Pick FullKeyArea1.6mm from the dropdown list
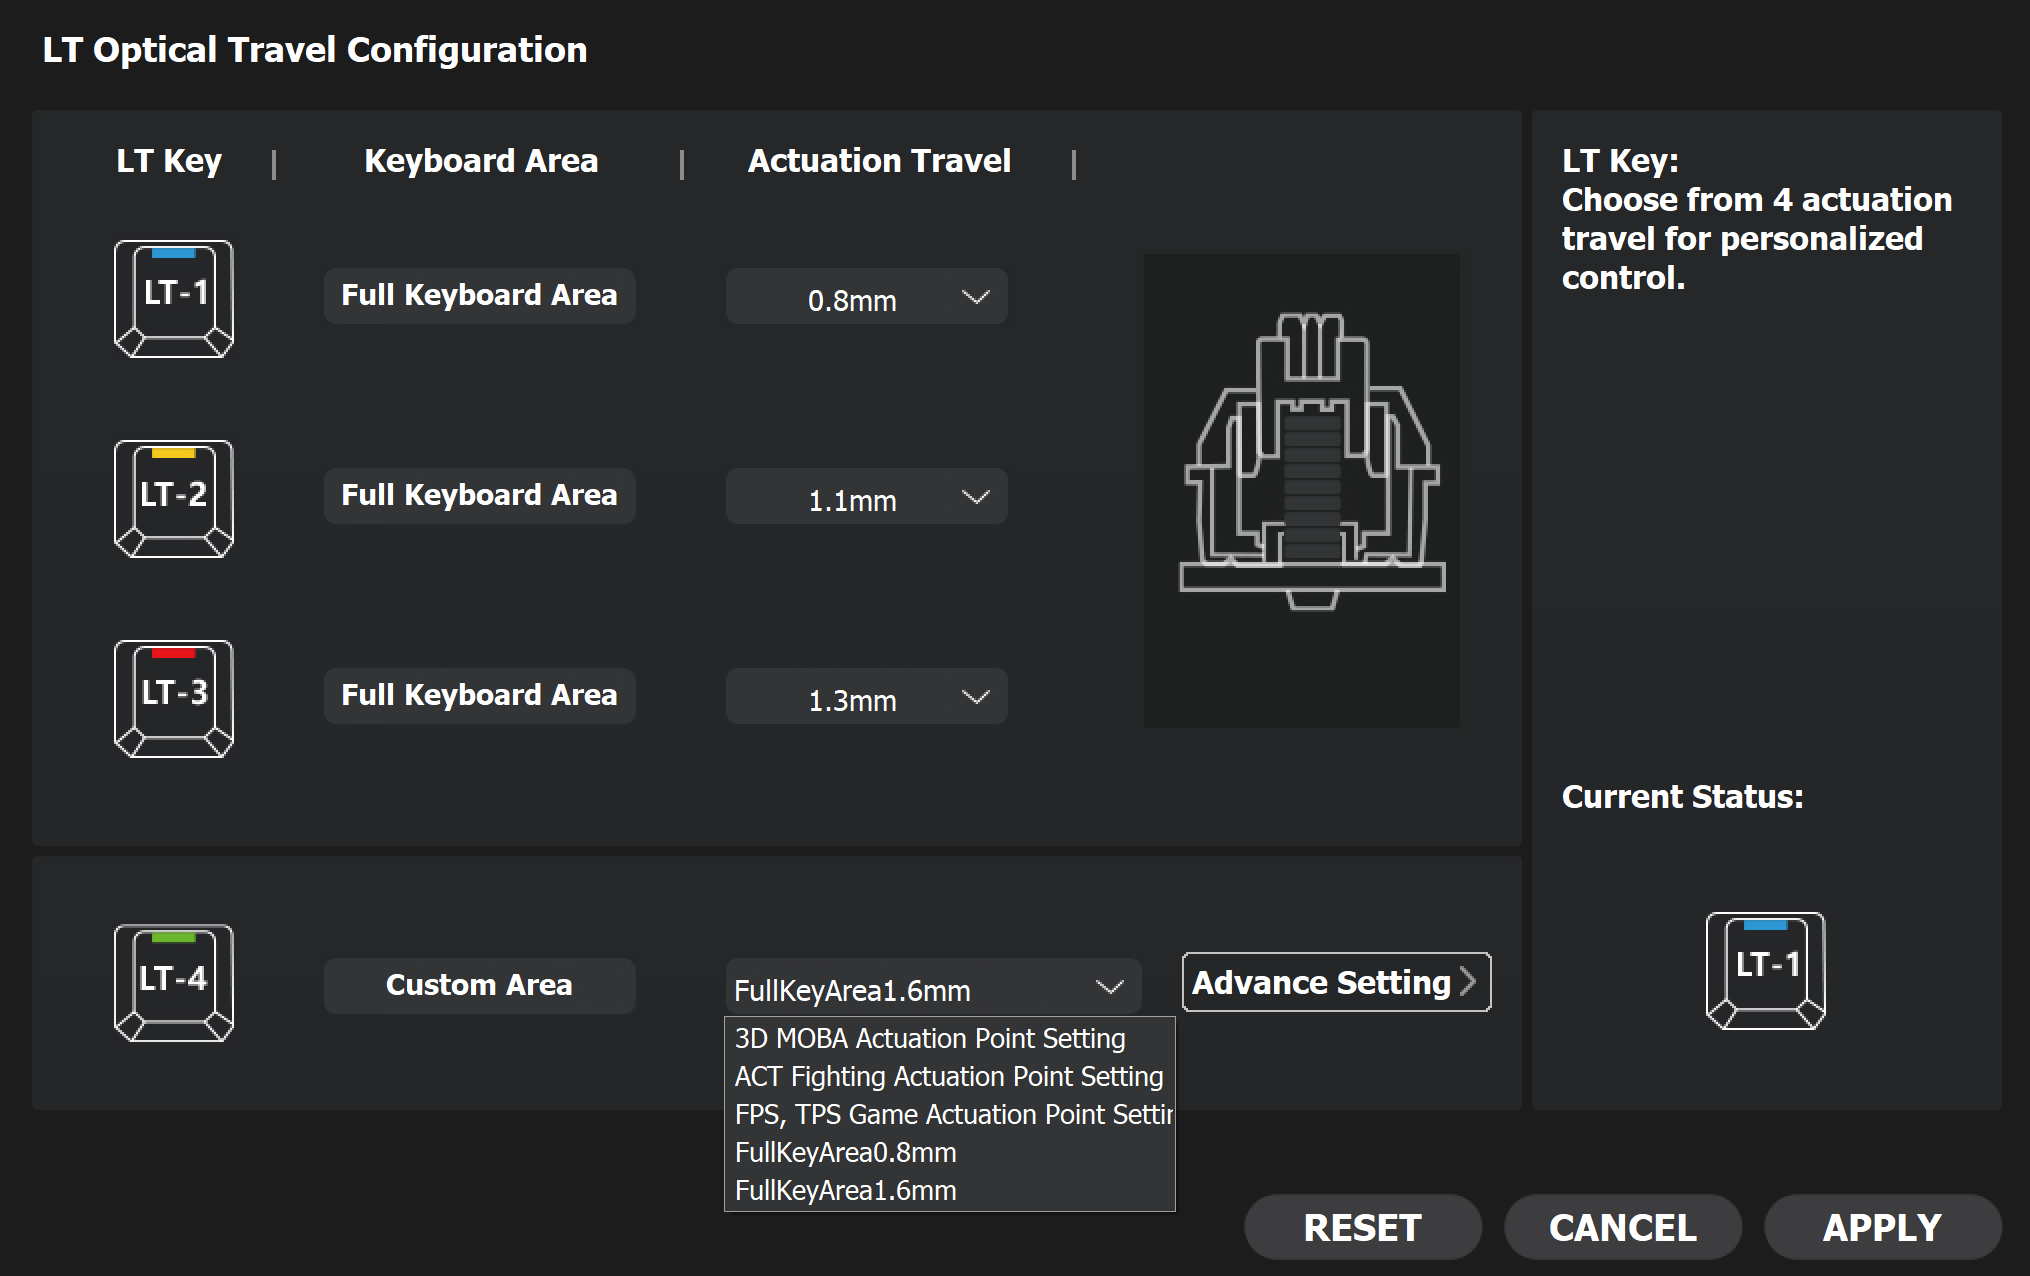2030x1276 pixels. (846, 1191)
